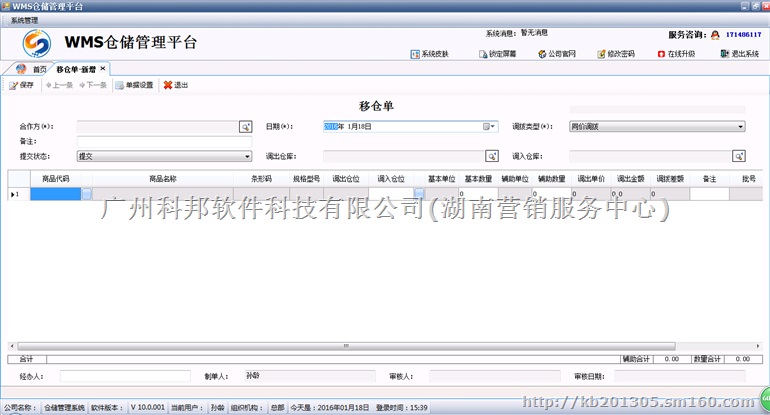Click the 调出仓库 input field
The height and width of the screenshot is (415, 770).
(404, 156)
